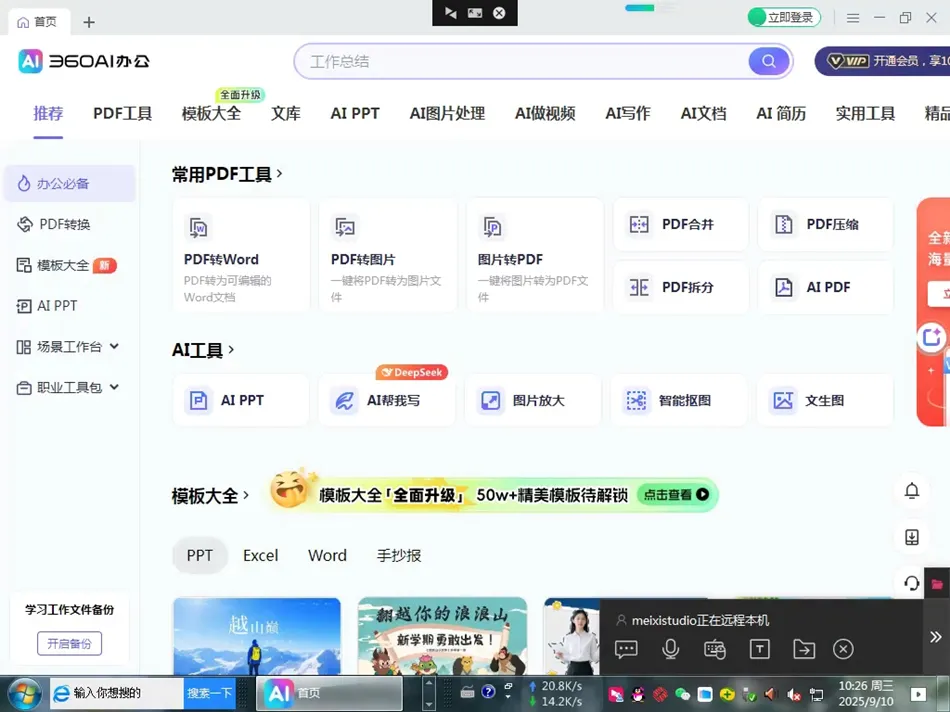
Task: Open the 实用工具 tab
Action: [865, 113]
